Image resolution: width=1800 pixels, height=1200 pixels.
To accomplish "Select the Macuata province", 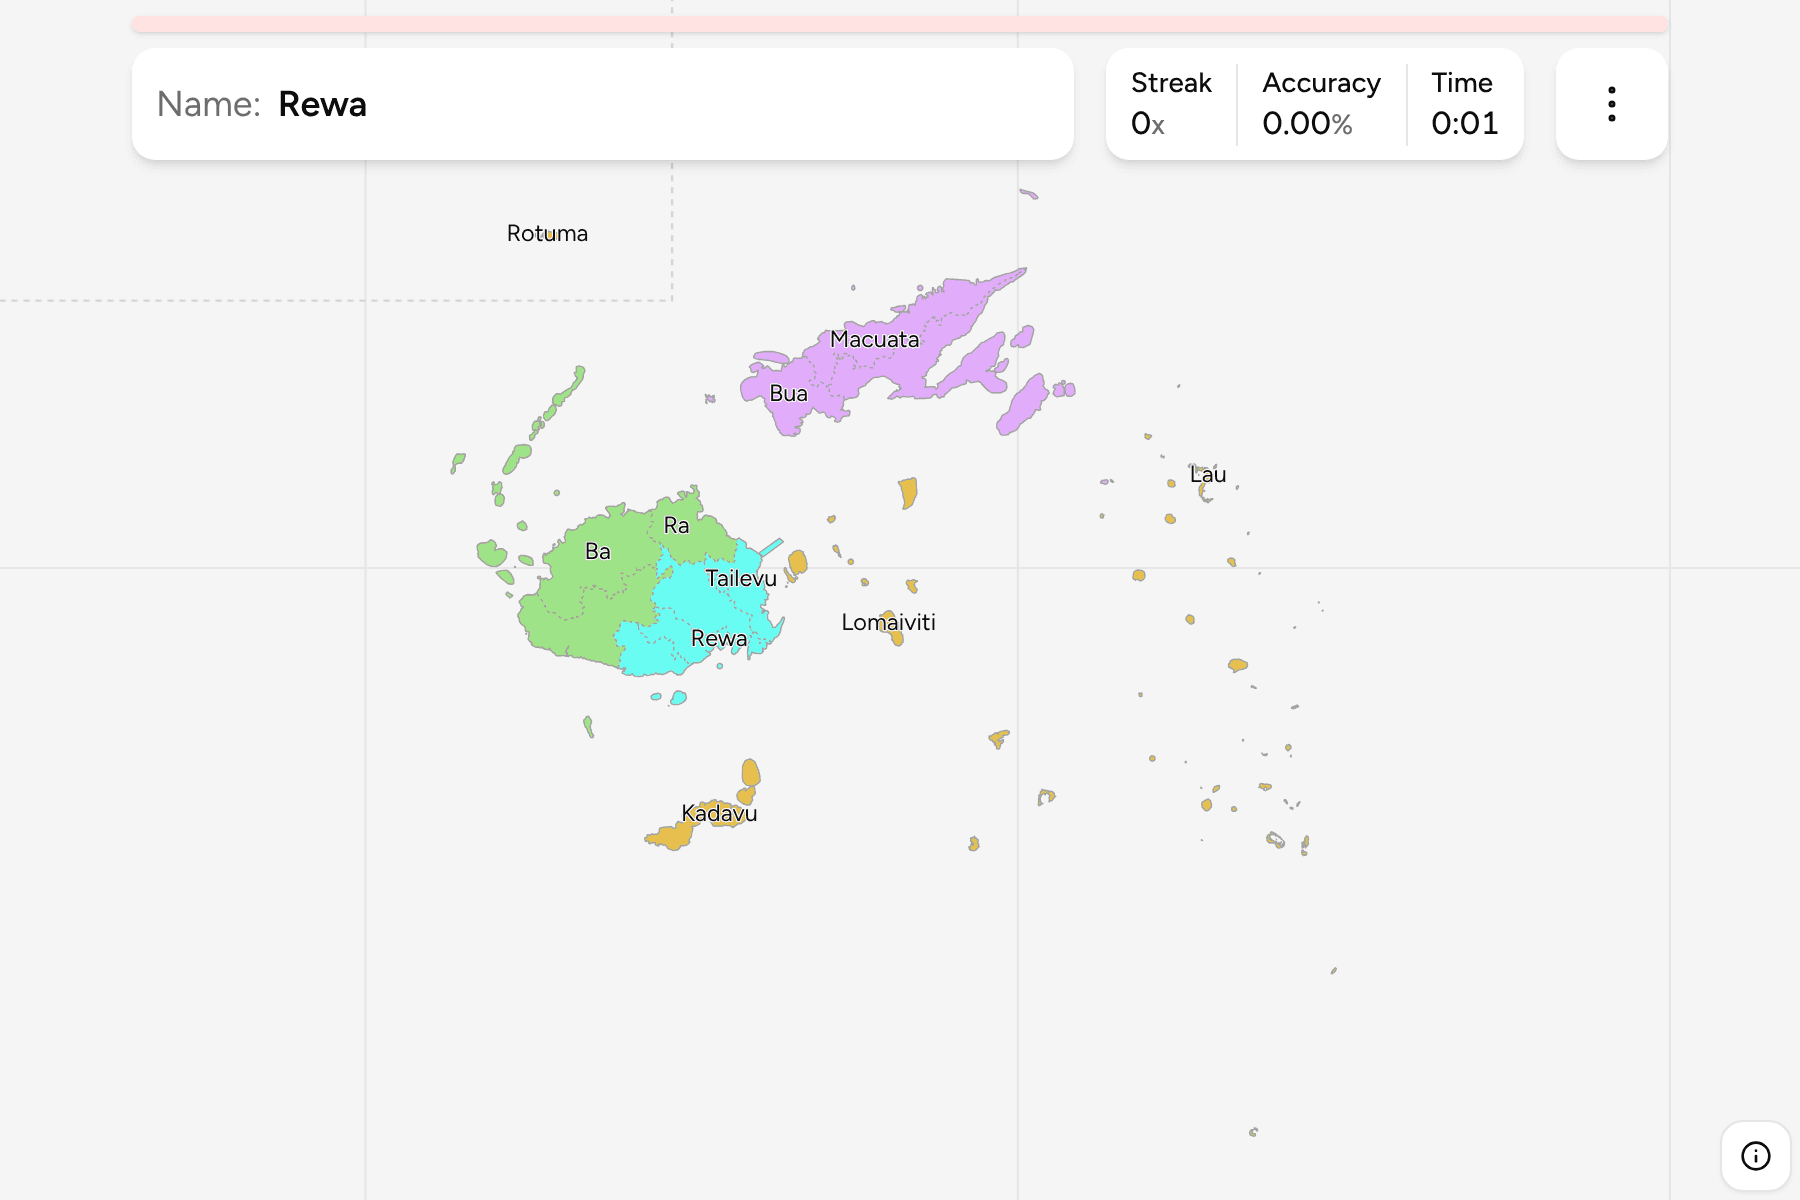I will (875, 339).
